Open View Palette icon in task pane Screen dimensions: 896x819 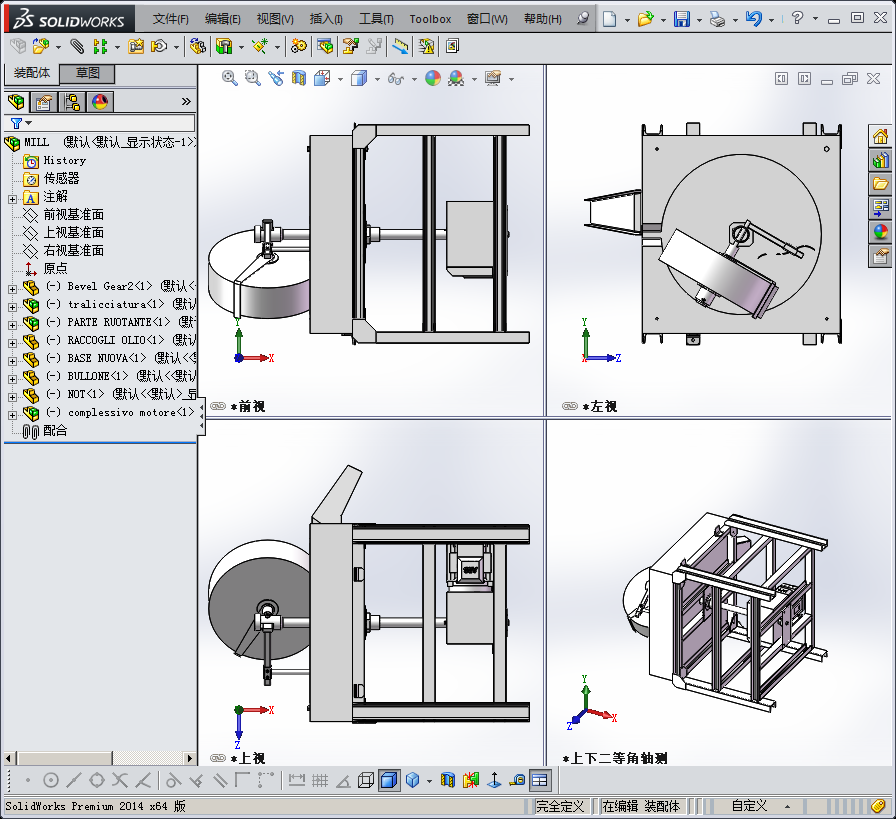[x=881, y=208]
